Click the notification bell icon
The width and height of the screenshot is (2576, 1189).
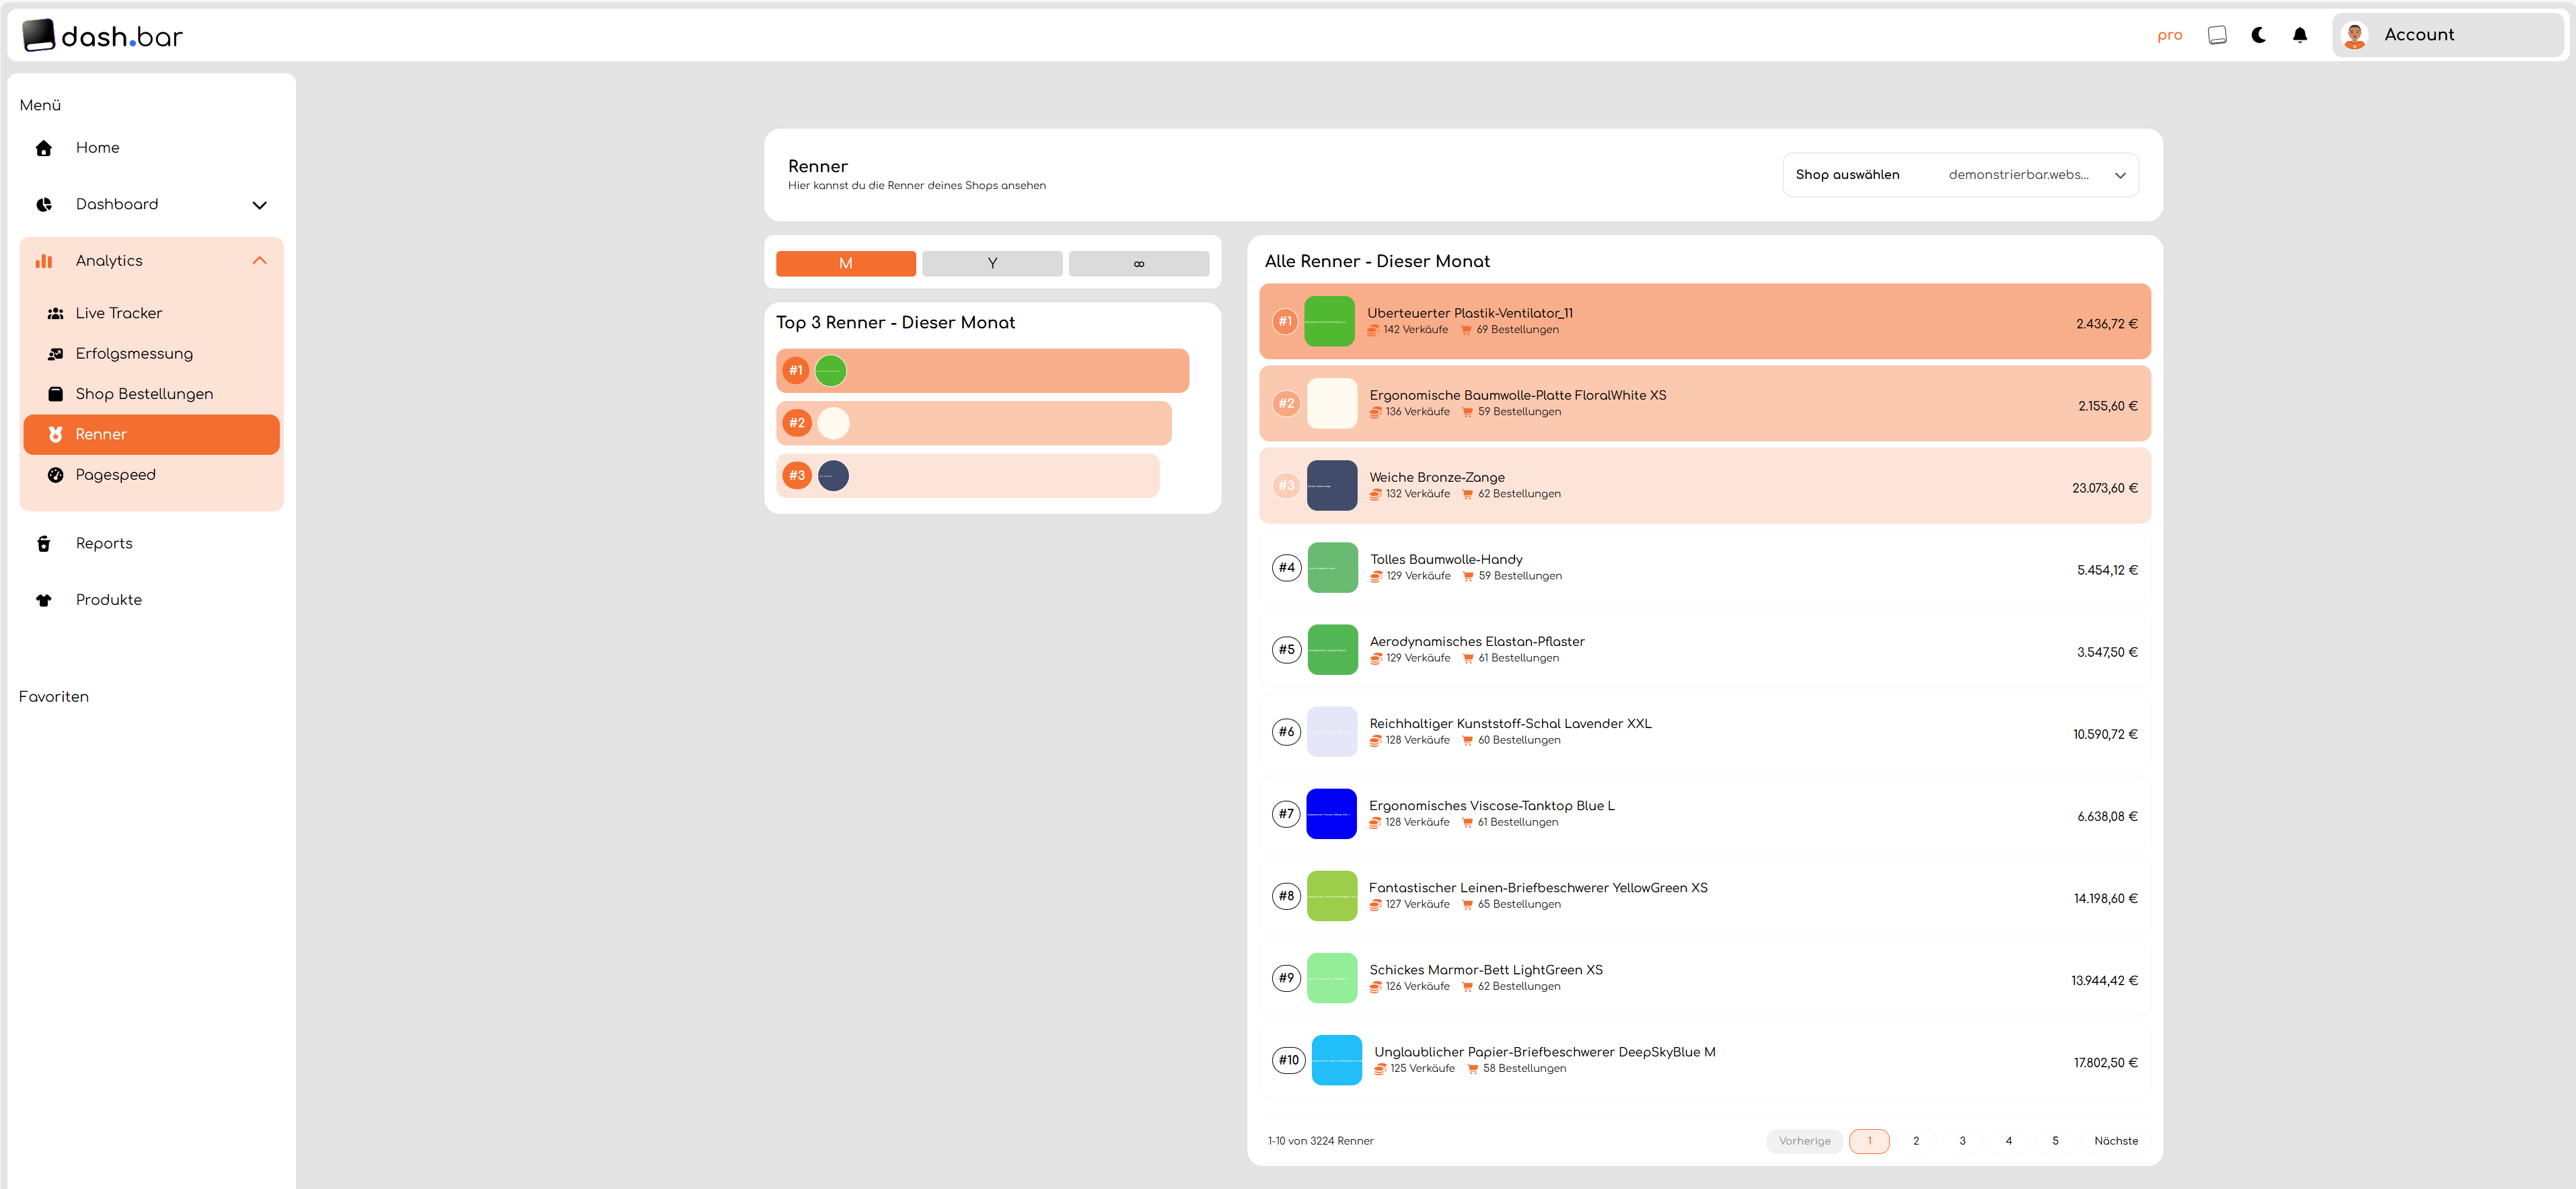point(2299,35)
